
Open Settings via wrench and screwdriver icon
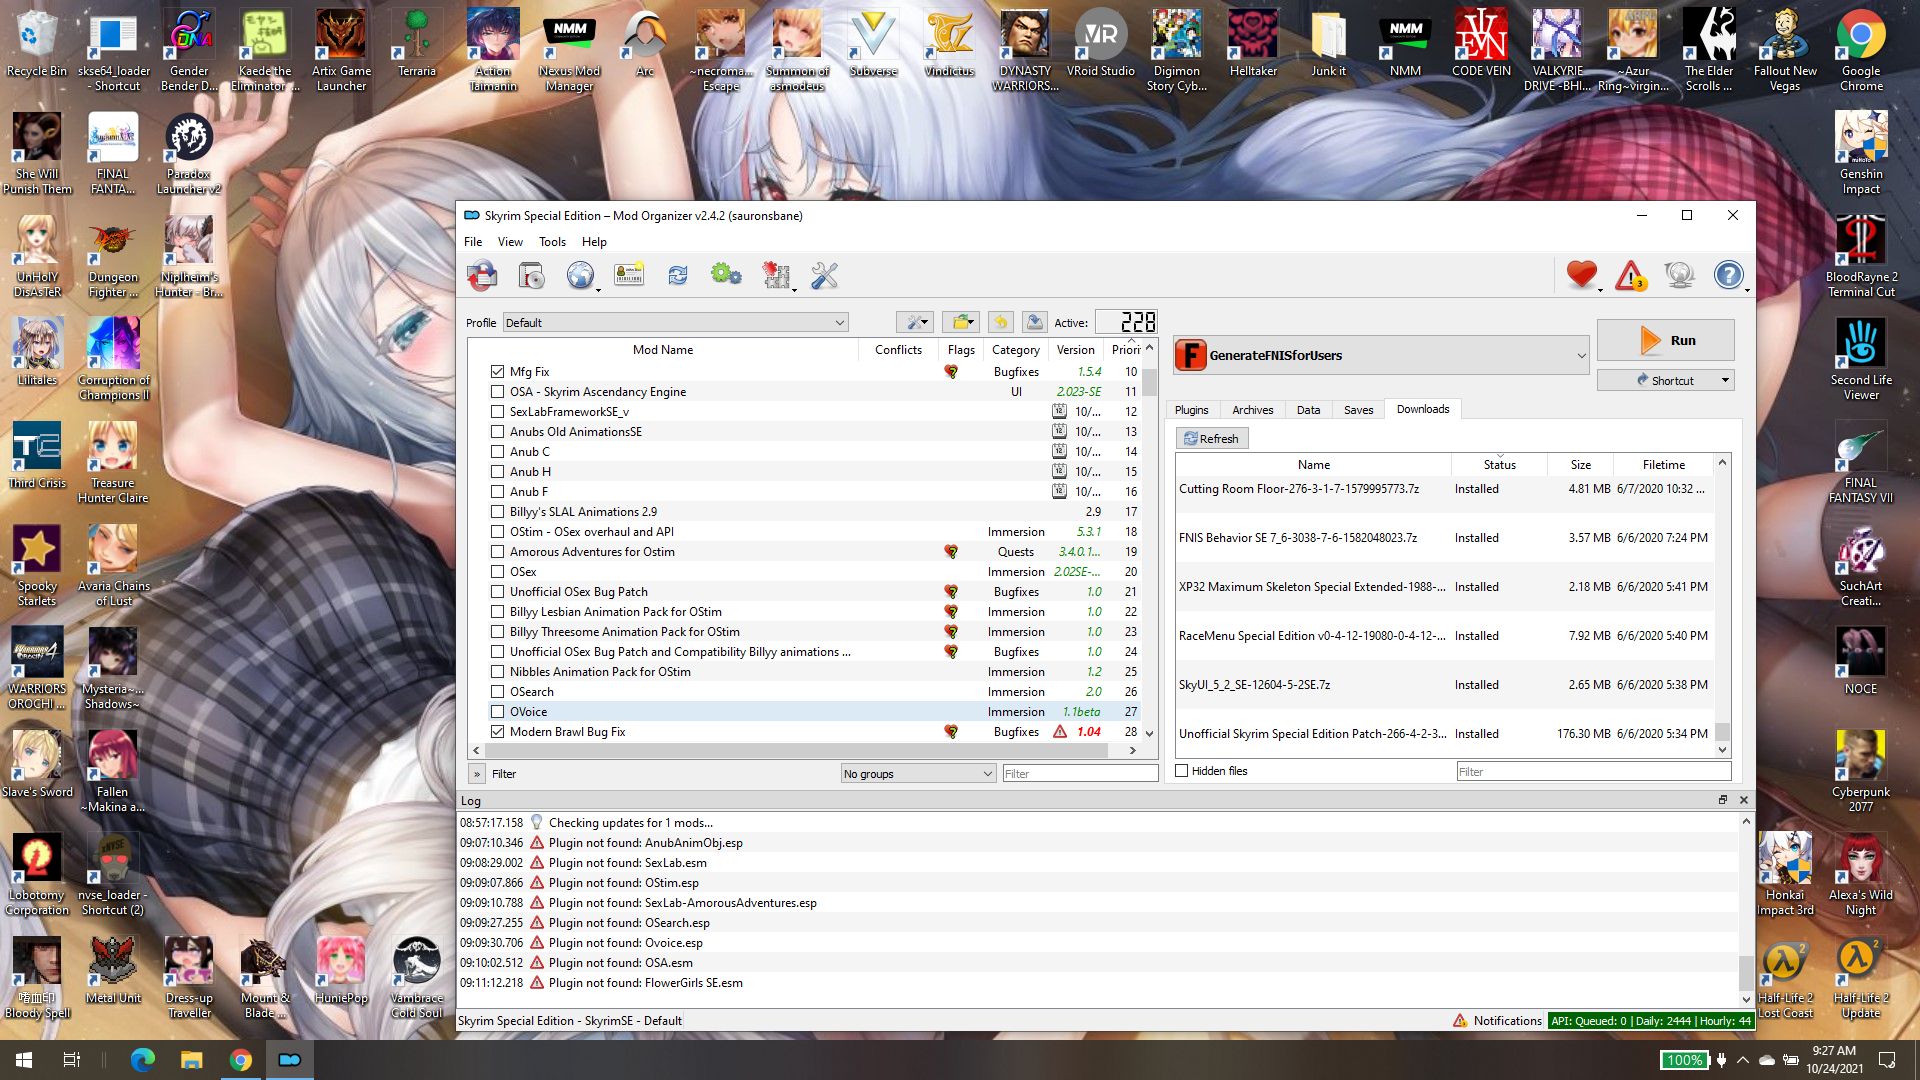point(824,275)
